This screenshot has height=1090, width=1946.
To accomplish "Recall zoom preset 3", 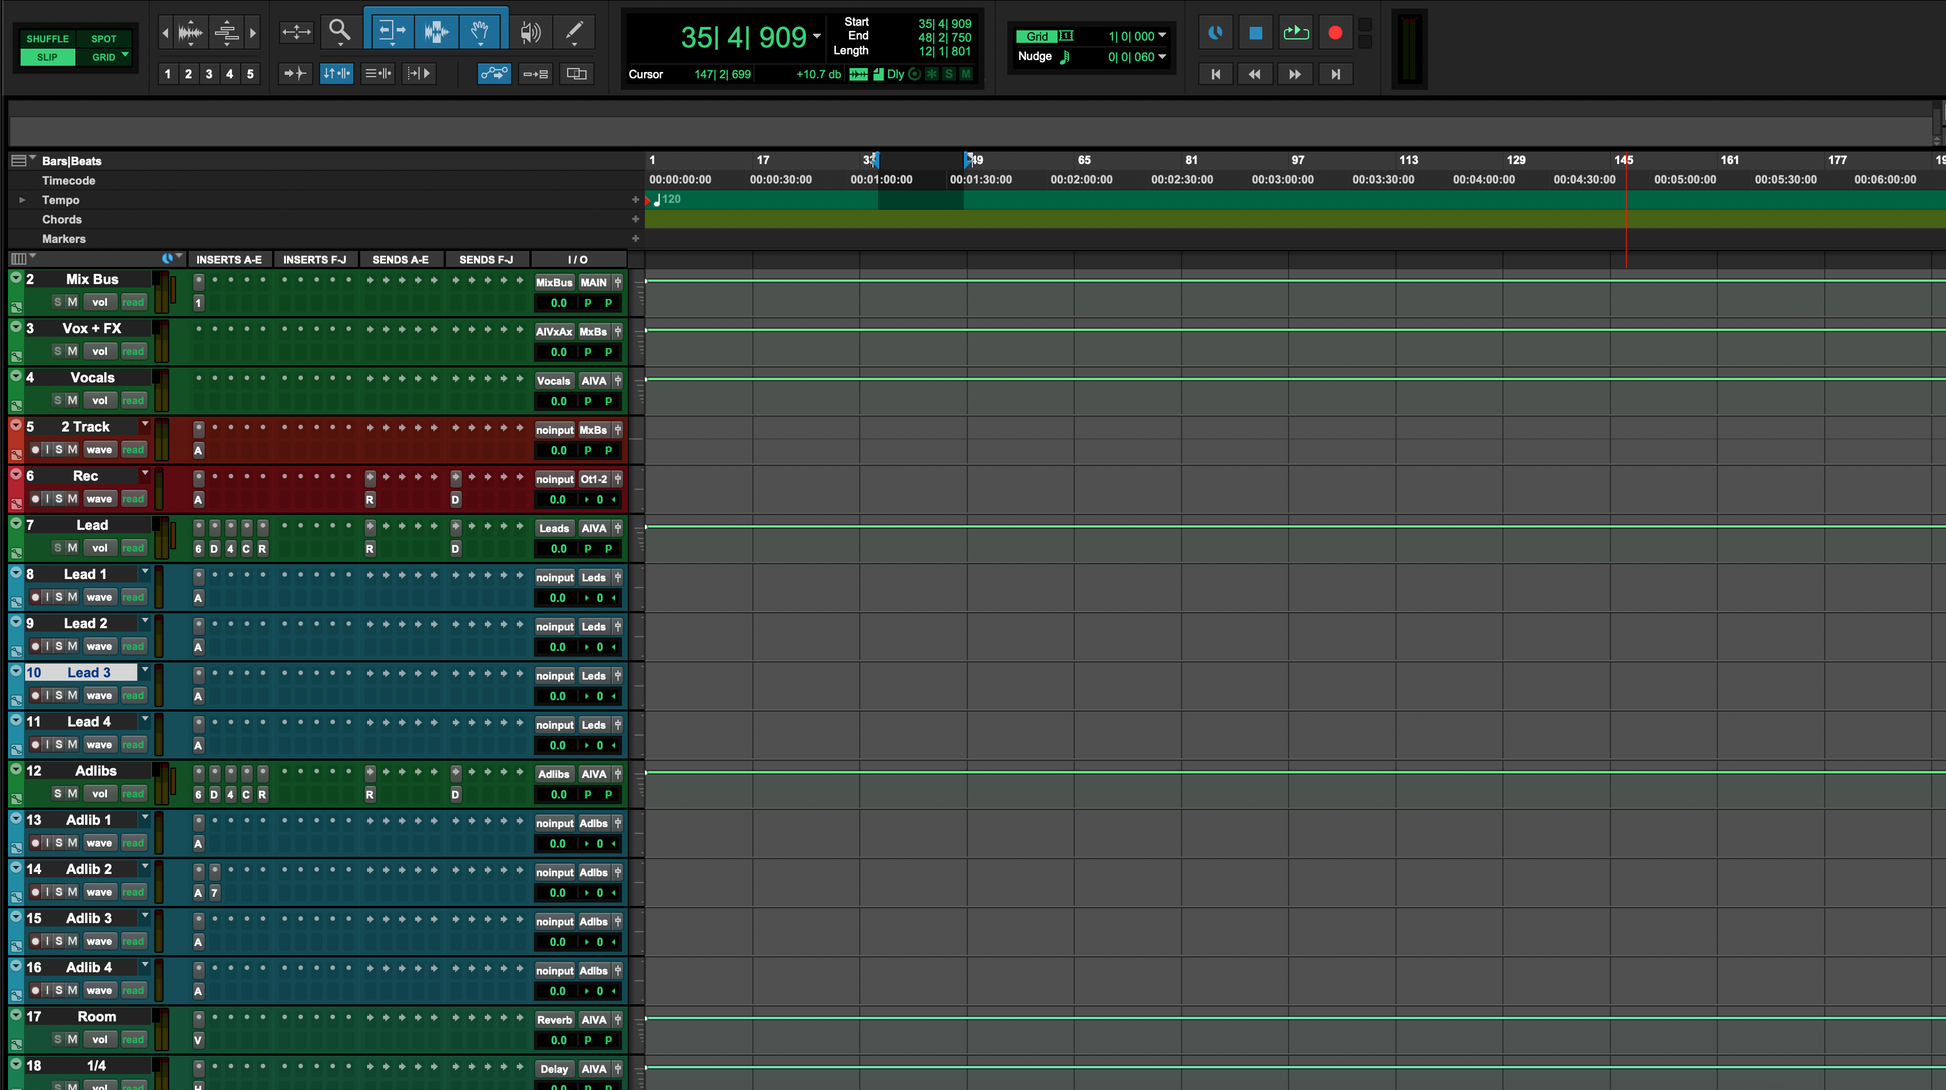I will tap(209, 74).
